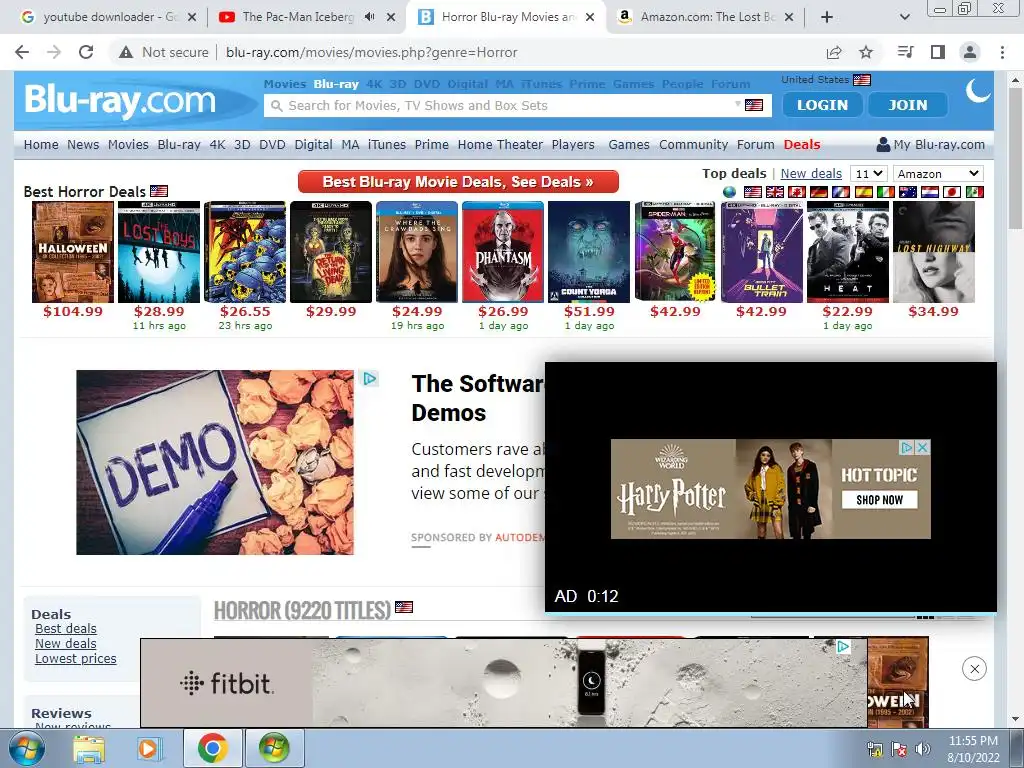The height and width of the screenshot is (768, 1024).
Task: Go back with browser back arrow
Action: [22, 52]
